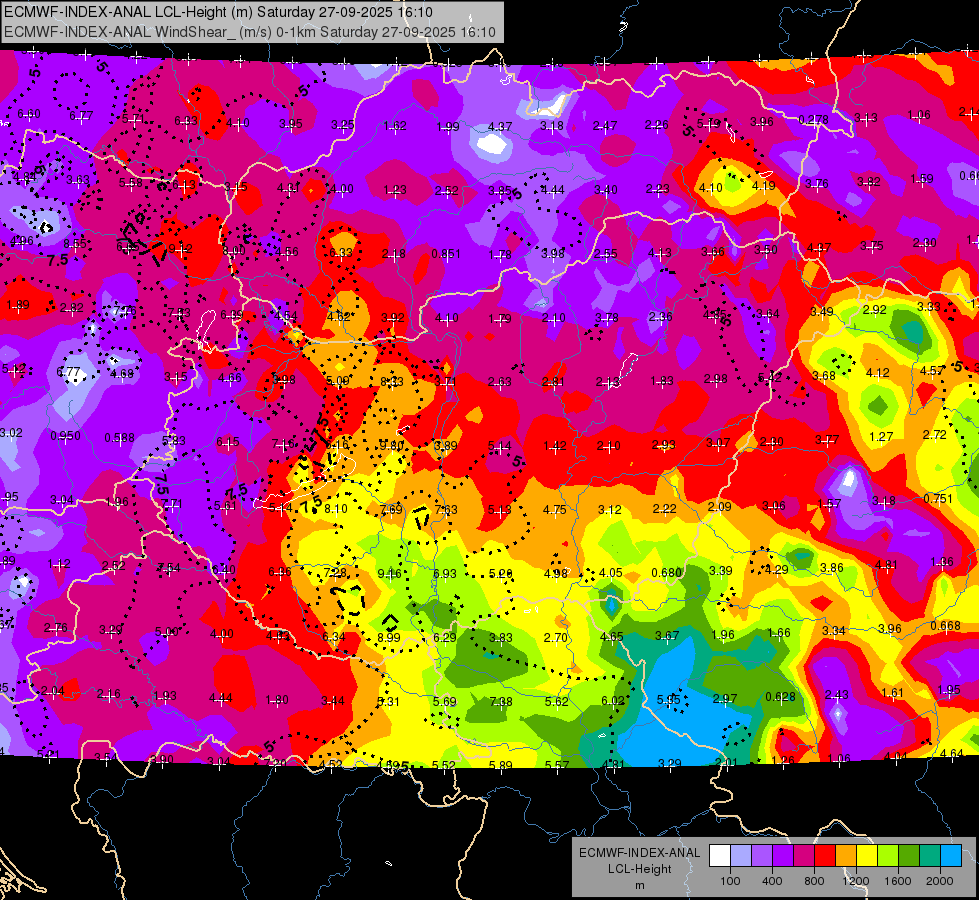
Task: Click the wind shear value 0.851
Action: [446, 254]
